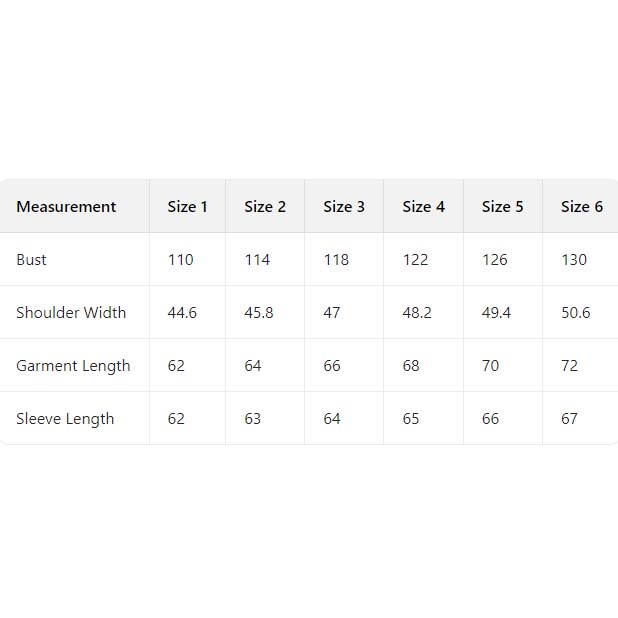Click the Measurement column header
Image resolution: width=618 pixels, height=618 pixels.
[x=66, y=207]
